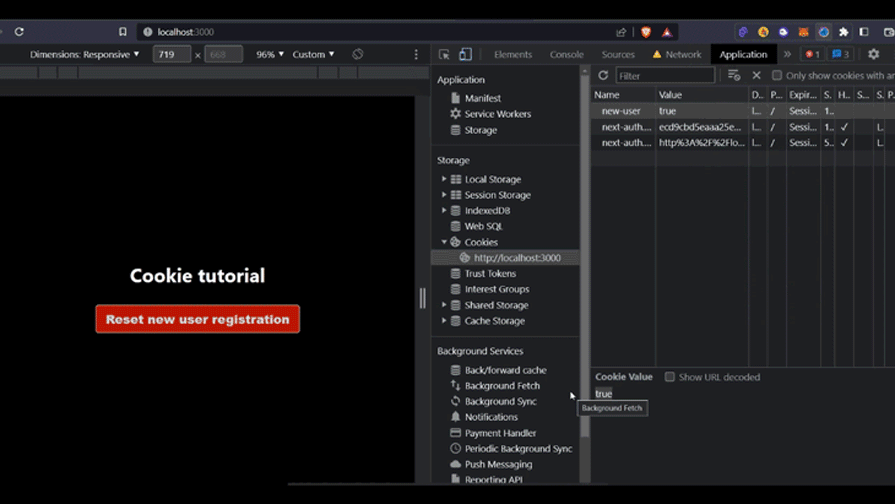Click the Brave Shields icon

click(646, 32)
